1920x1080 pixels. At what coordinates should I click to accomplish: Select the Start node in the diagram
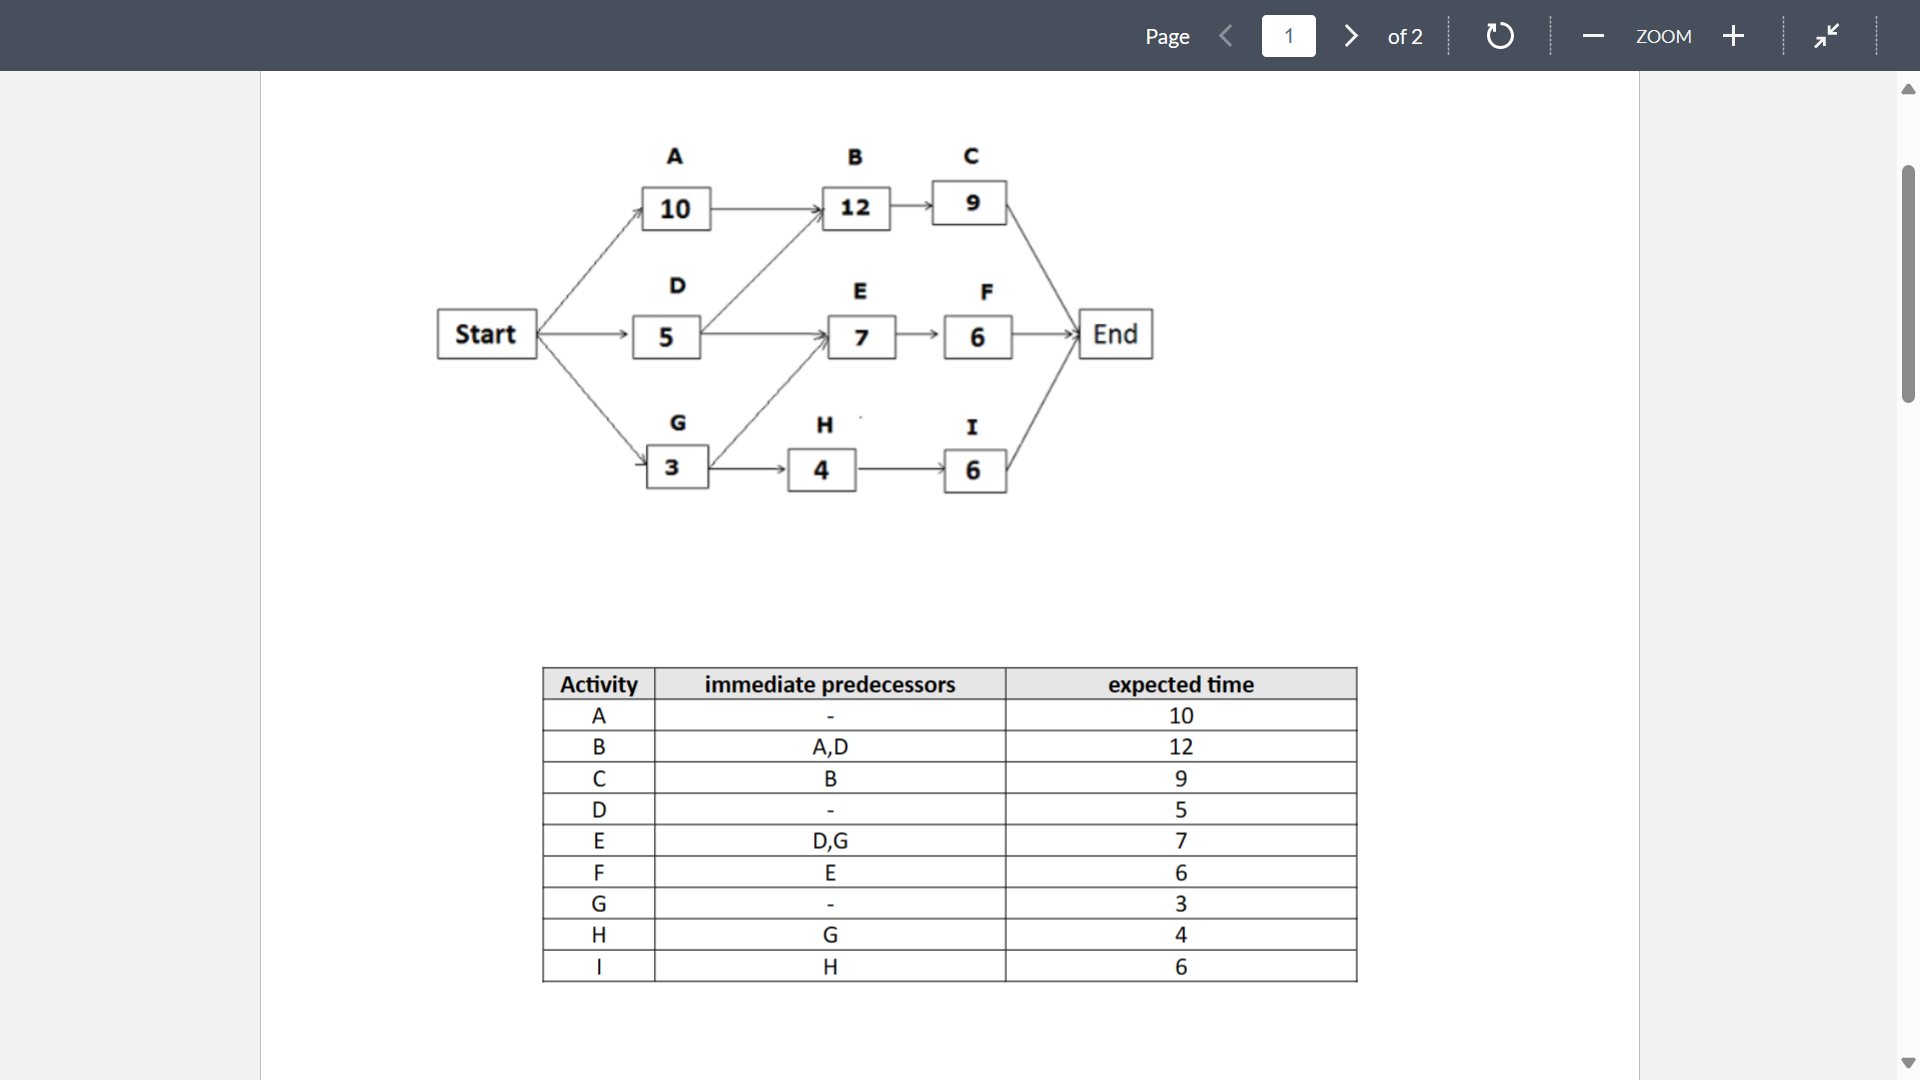pos(486,333)
